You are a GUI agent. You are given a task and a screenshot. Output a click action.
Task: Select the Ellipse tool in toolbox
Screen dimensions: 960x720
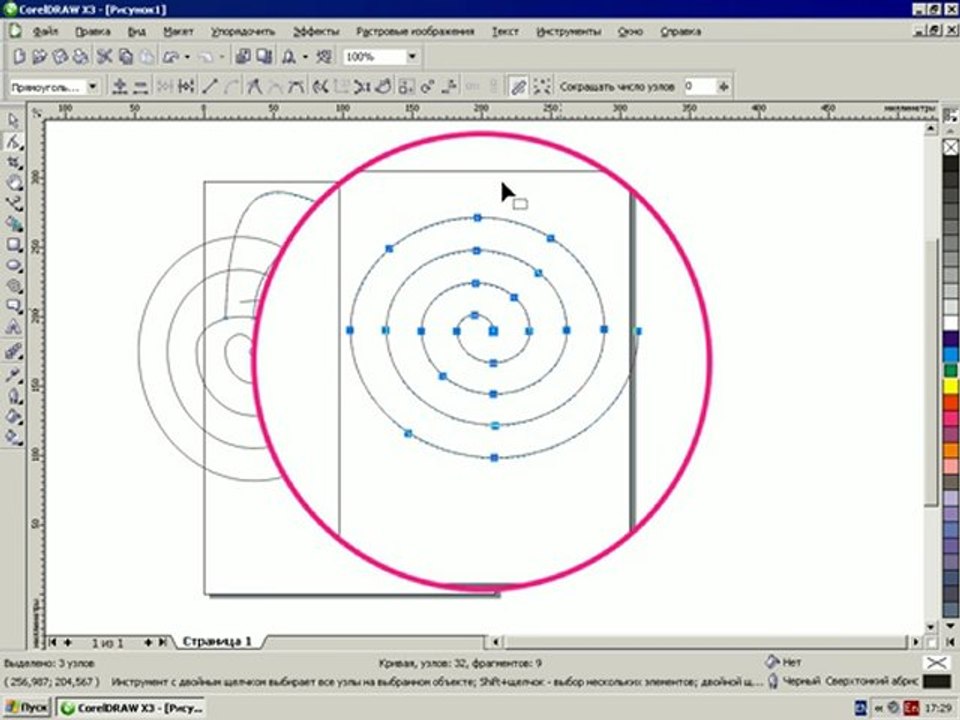tap(13, 266)
